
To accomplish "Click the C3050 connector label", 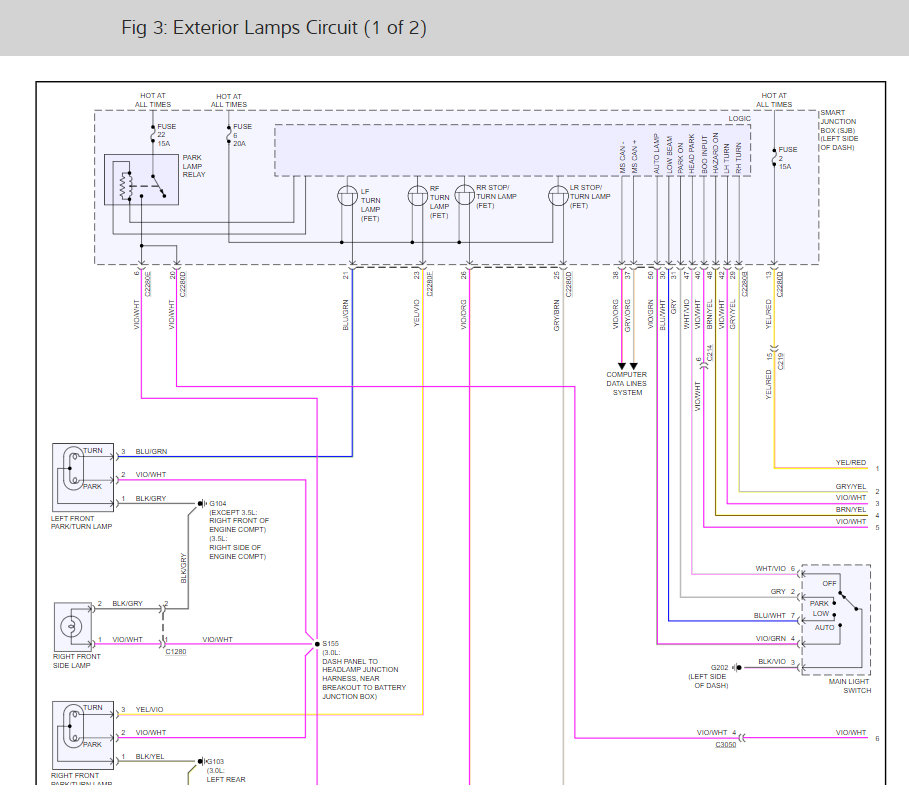I will pos(725,744).
